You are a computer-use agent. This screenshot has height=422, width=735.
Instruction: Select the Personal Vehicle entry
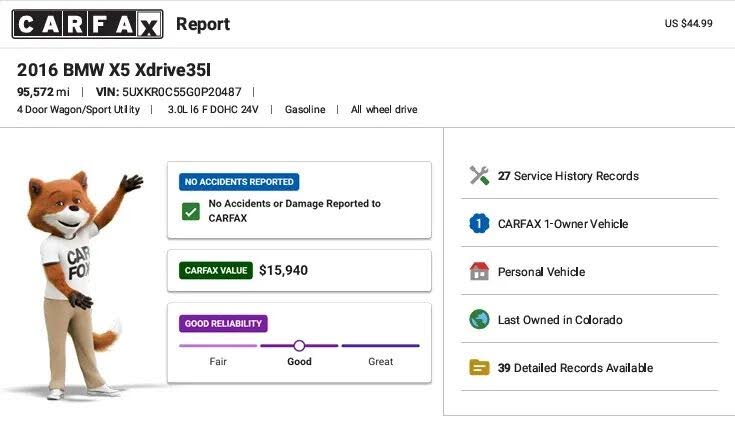[x=589, y=272]
